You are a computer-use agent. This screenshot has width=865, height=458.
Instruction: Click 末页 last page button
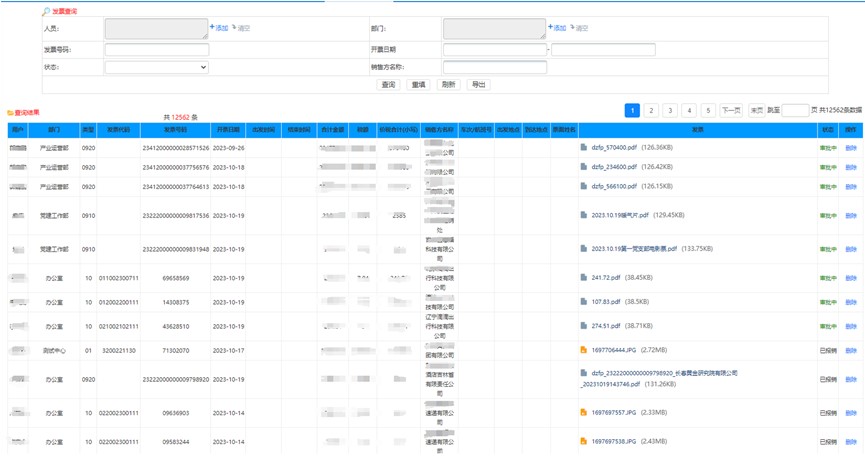pyautogui.click(x=756, y=110)
